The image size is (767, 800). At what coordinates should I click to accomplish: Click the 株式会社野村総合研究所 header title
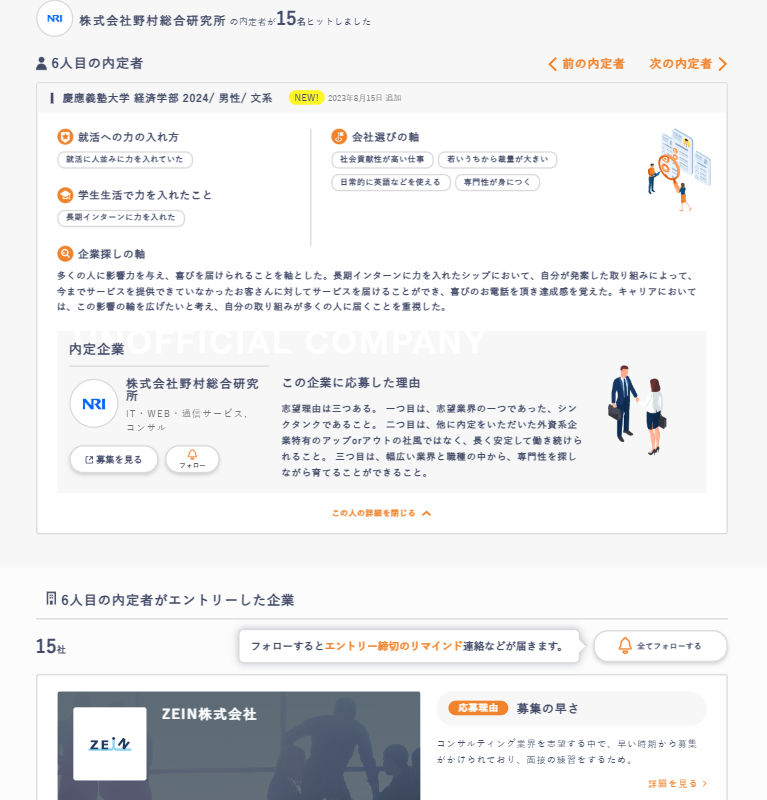pyautogui.click(x=152, y=20)
